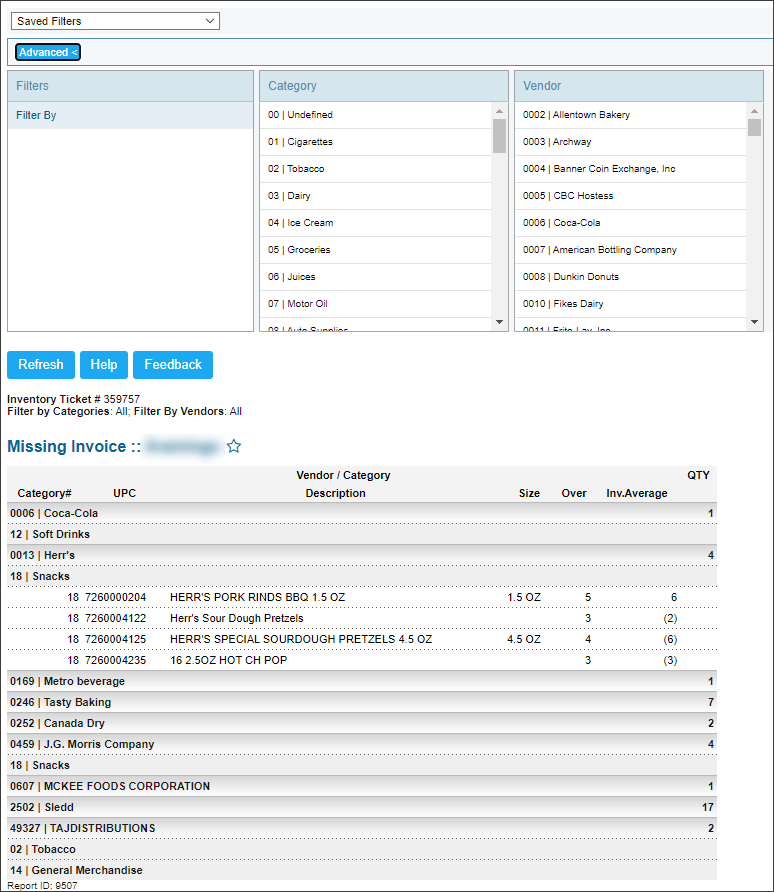The image size is (774, 892).
Task: Expand the 2502 | Sledd row
Action: pyautogui.click(x=362, y=808)
